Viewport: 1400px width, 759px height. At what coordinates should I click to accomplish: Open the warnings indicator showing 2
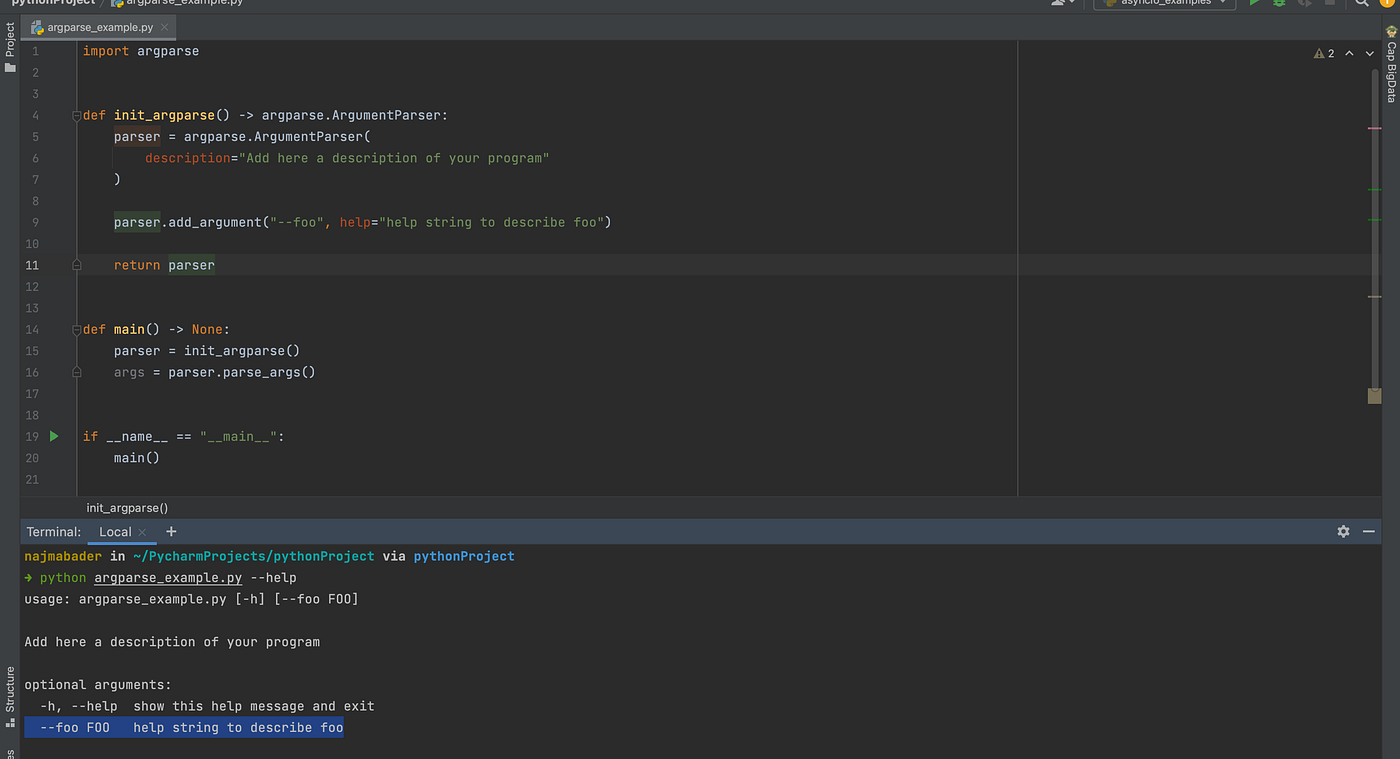point(1324,54)
